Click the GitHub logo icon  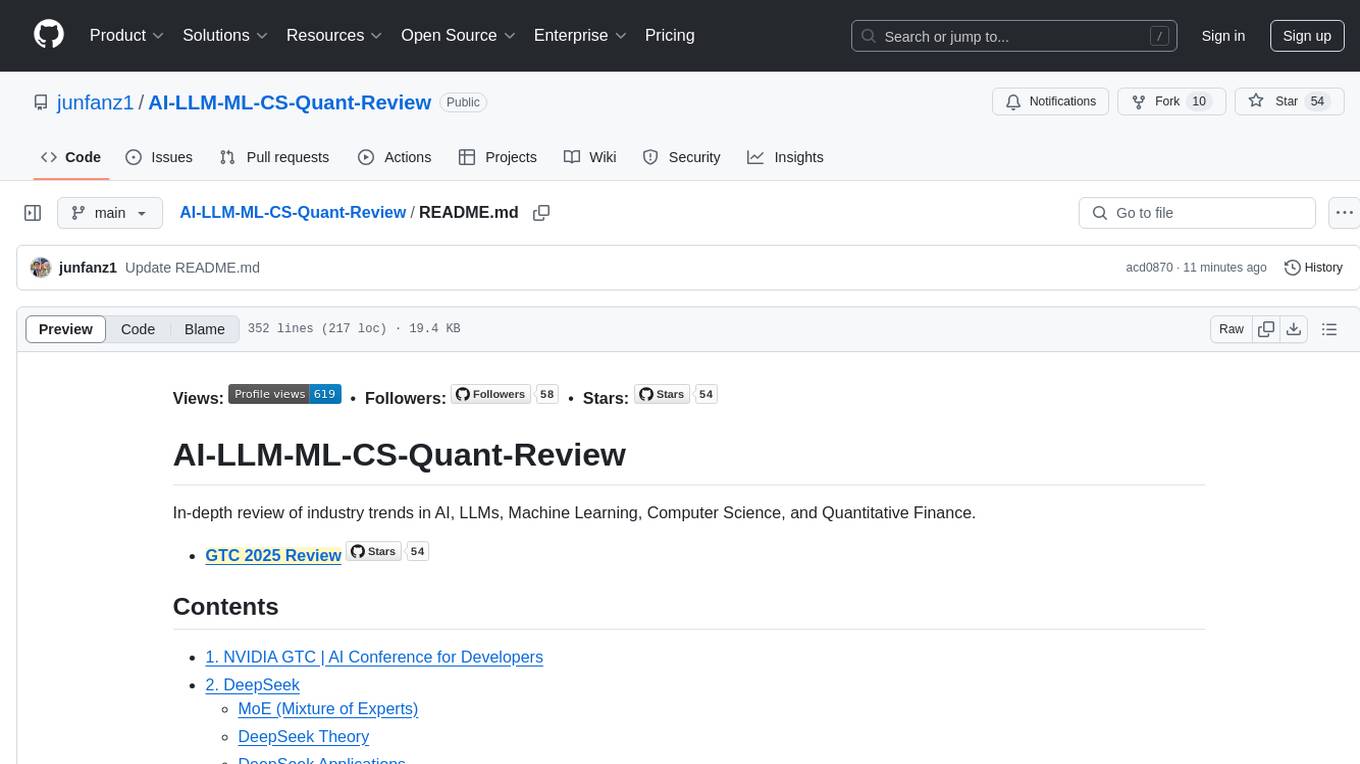tap(49, 35)
